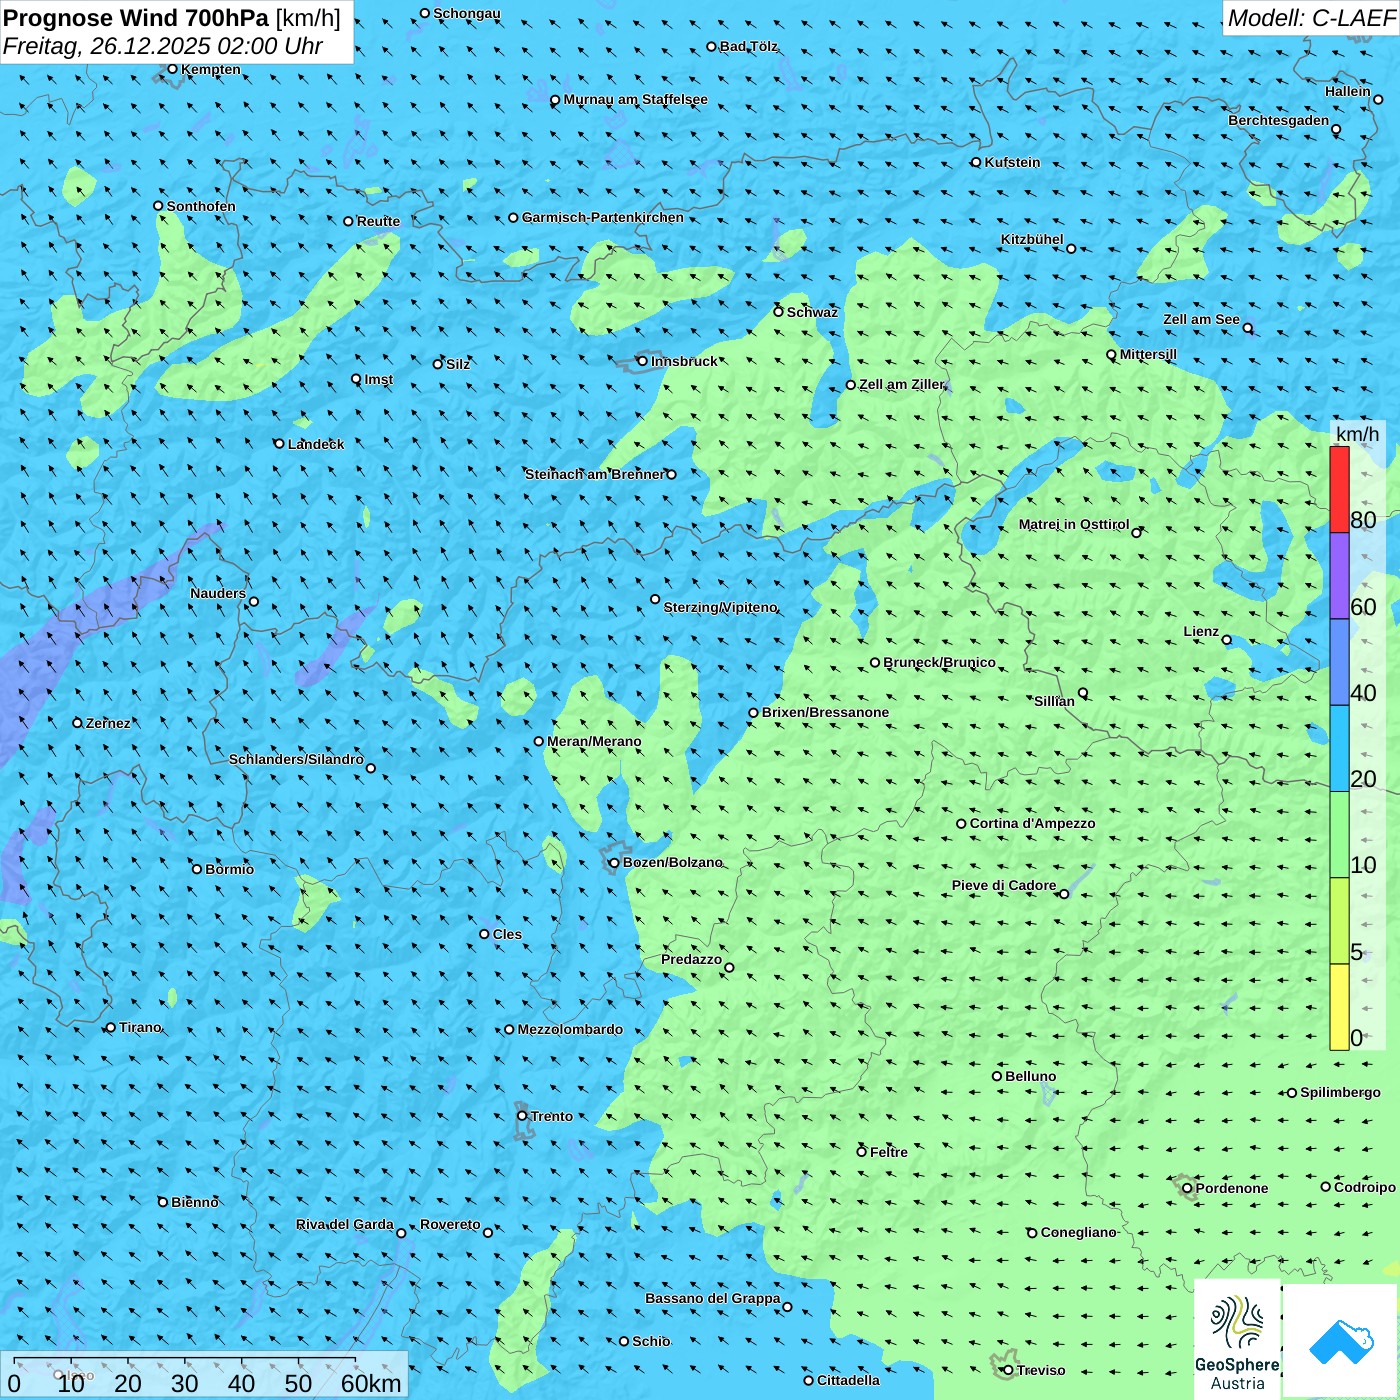Click the Sonthofen location dot
The width and height of the screenshot is (1400, 1400).
click(x=158, y=206)
